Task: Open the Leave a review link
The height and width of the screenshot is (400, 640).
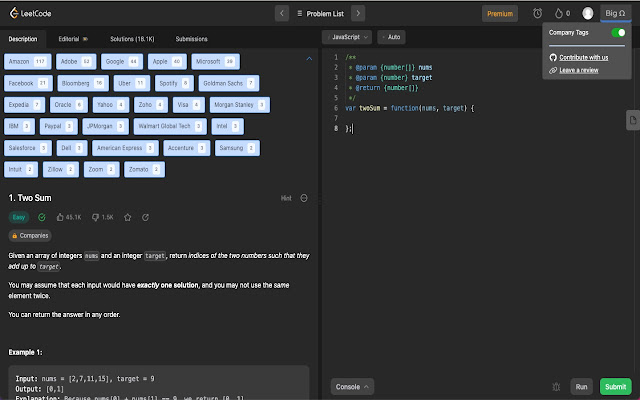Action: coord(578,70)
